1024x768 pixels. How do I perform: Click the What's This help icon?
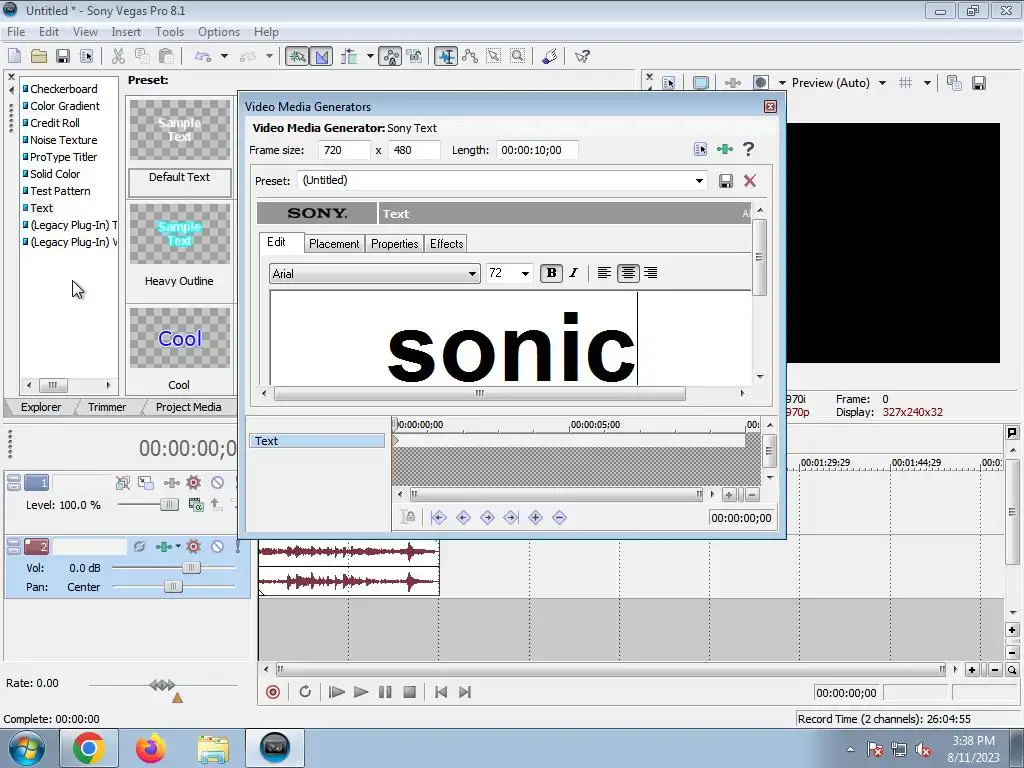click(x=582, y=56)
